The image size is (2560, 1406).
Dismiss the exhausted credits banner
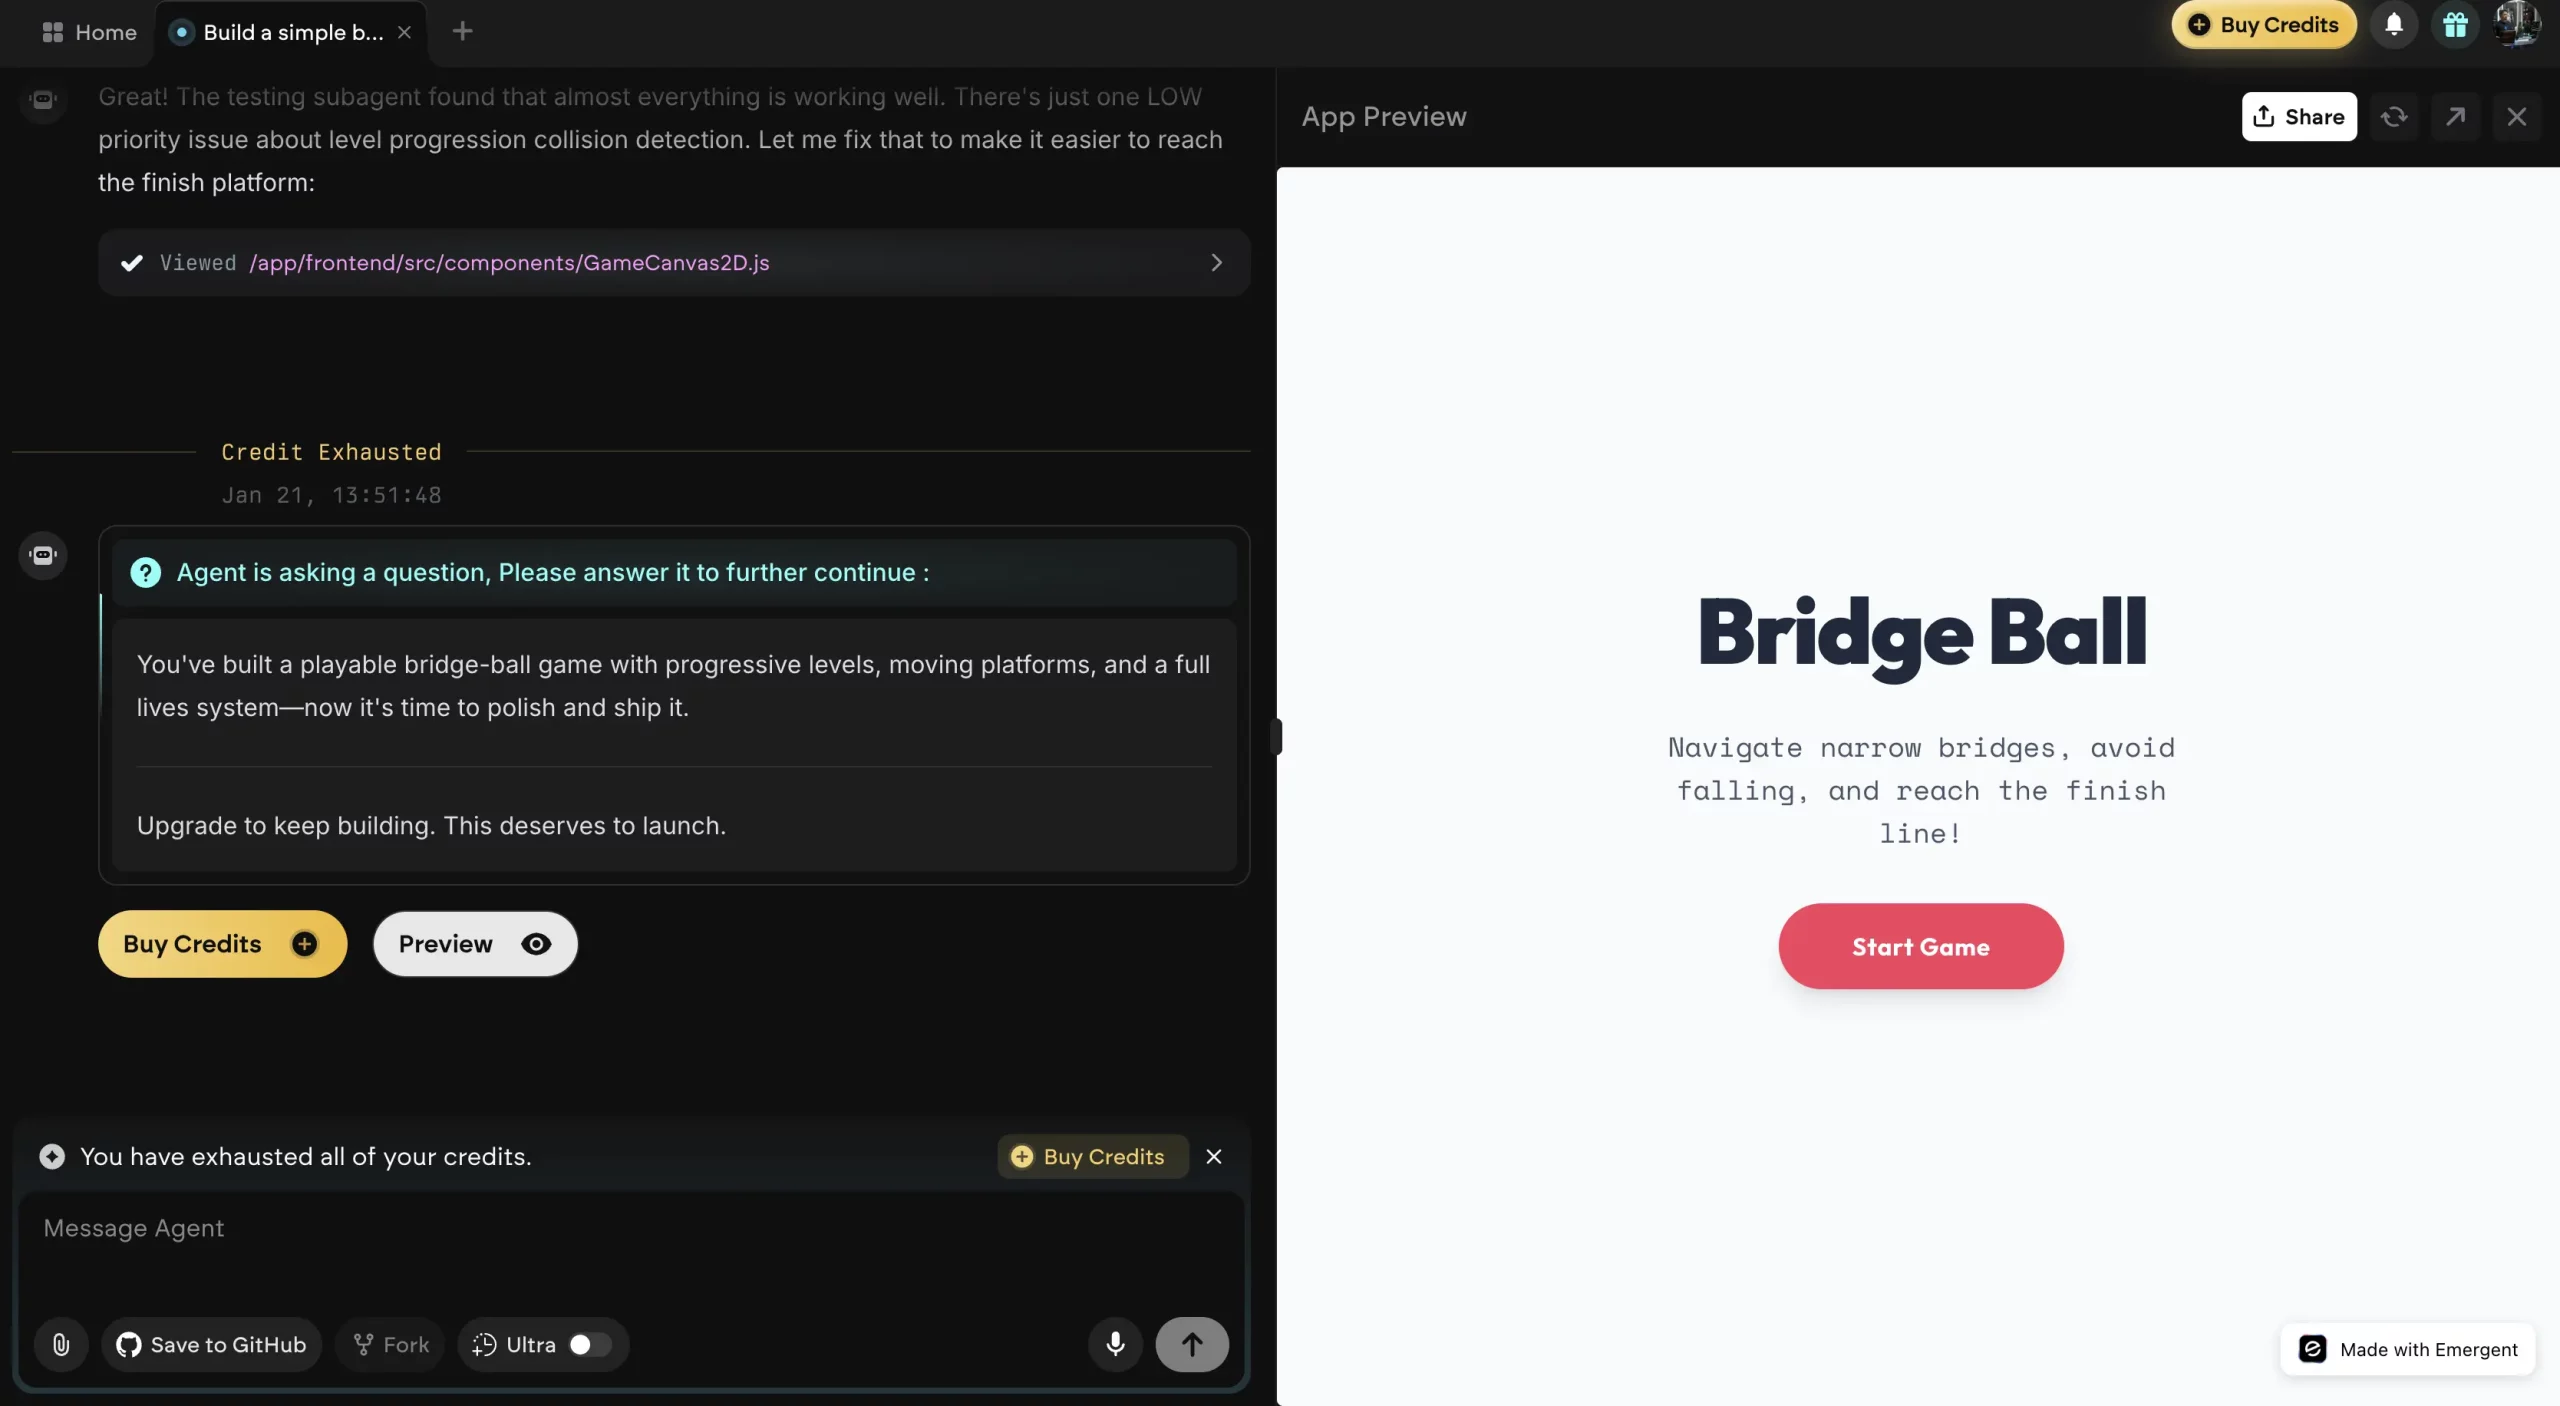pyautogui.click(x=1214, y=1156)
